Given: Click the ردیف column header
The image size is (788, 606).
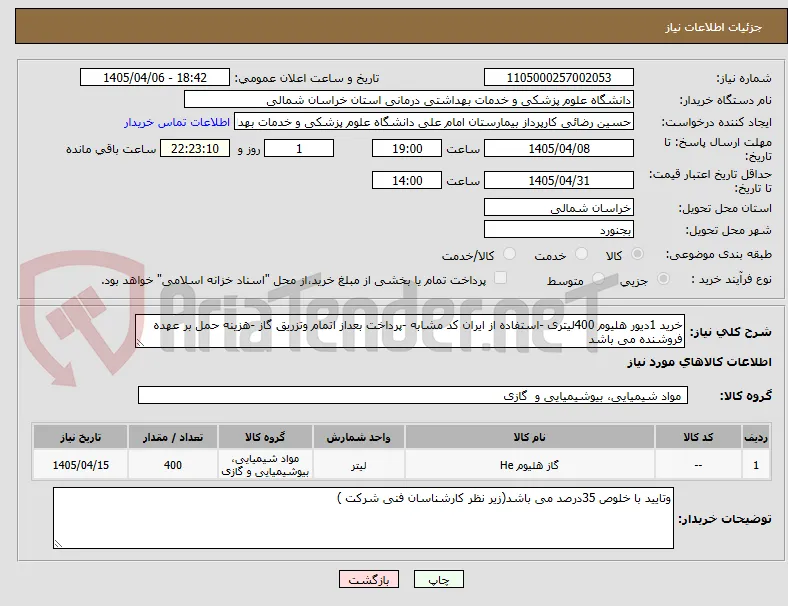Looking at the screenshot, I should click(x=756, y=437).
